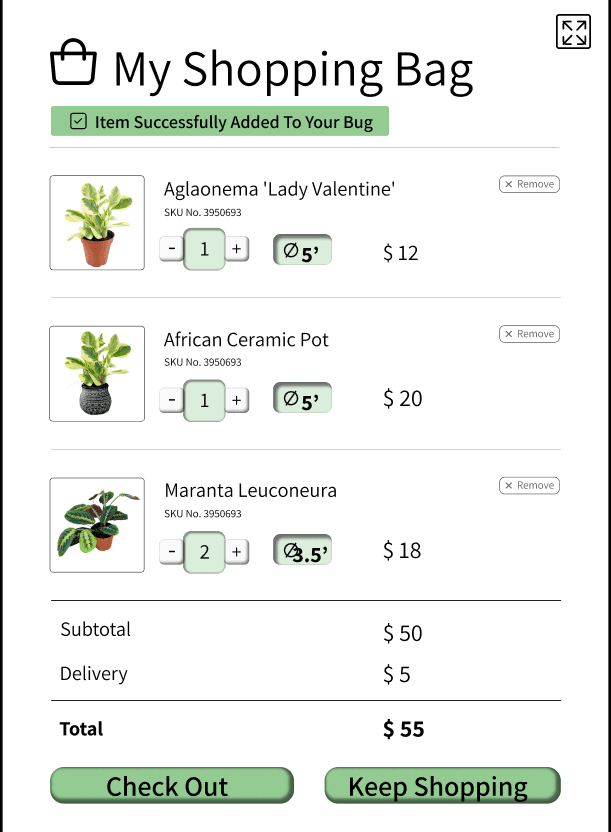Open the Maranta Leuconeura thumbnail
The image size is (611, 832).
[97, 525]
